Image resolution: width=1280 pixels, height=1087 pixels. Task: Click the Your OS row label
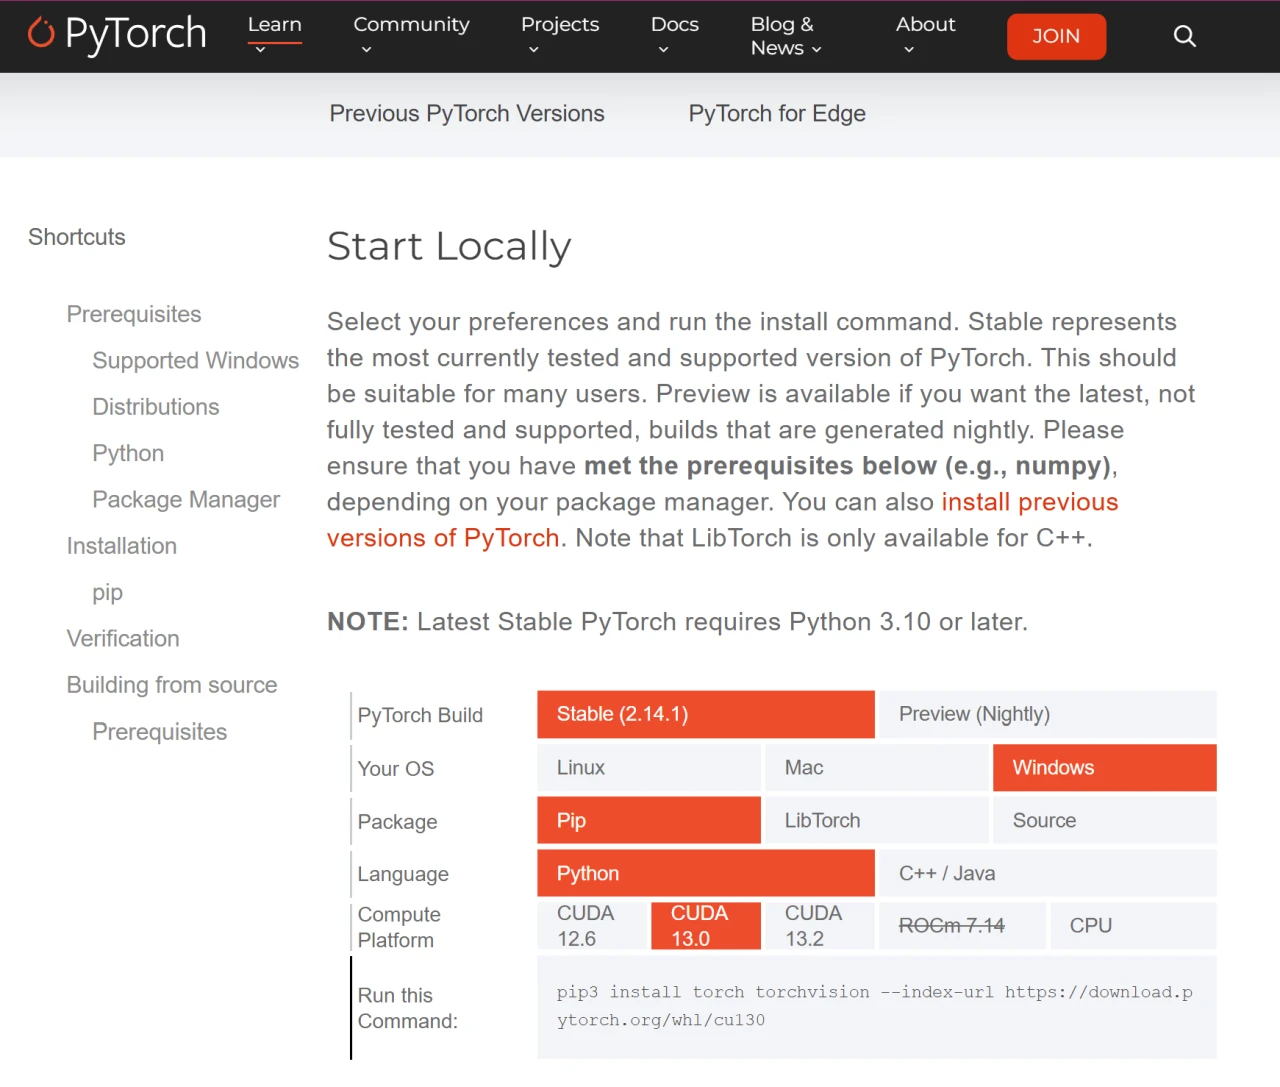click(x=396, y=768)
